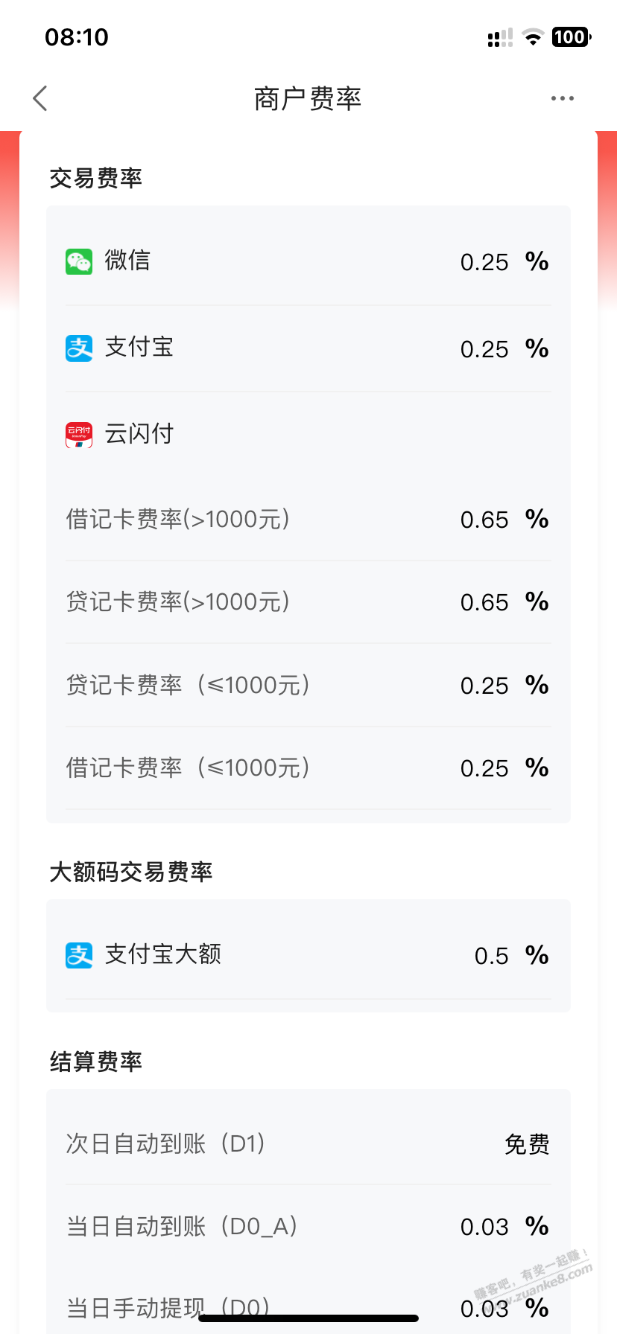Select 借记卡费率(>1000元) row
The image size is (617, 1334).
click(308, 519)
